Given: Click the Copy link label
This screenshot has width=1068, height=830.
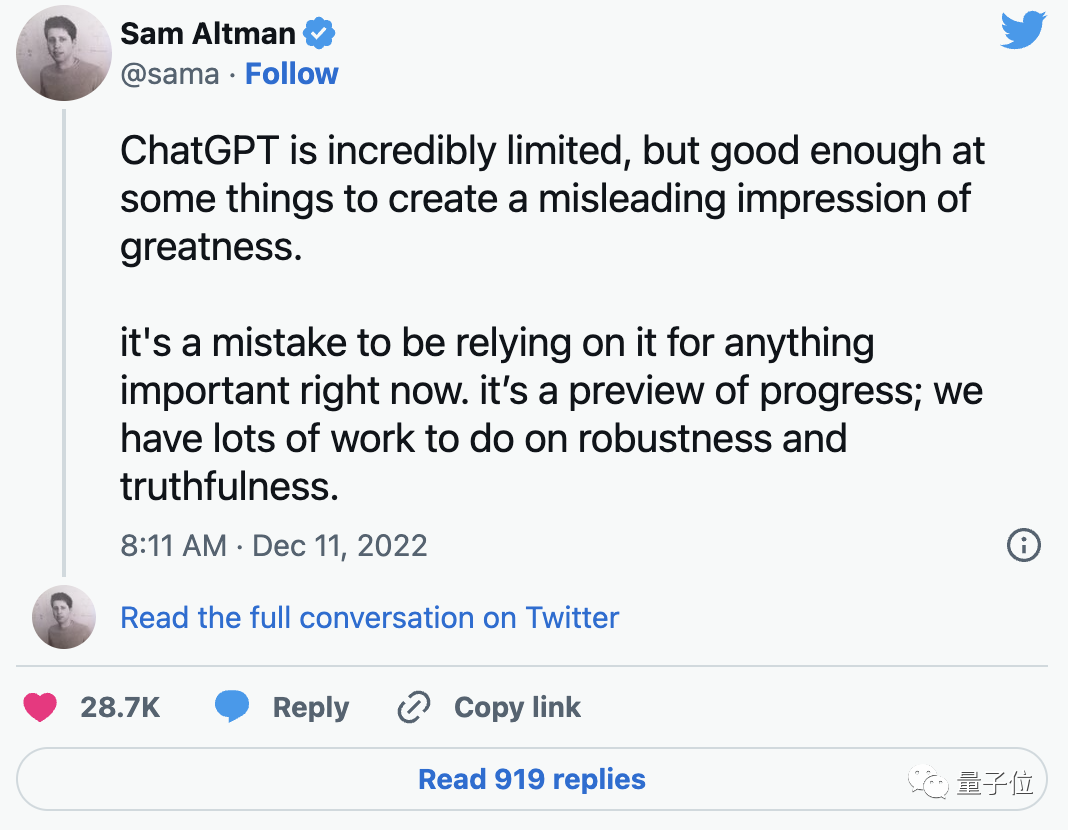Looking at the screenshot, I should click(x=517, y=707).
